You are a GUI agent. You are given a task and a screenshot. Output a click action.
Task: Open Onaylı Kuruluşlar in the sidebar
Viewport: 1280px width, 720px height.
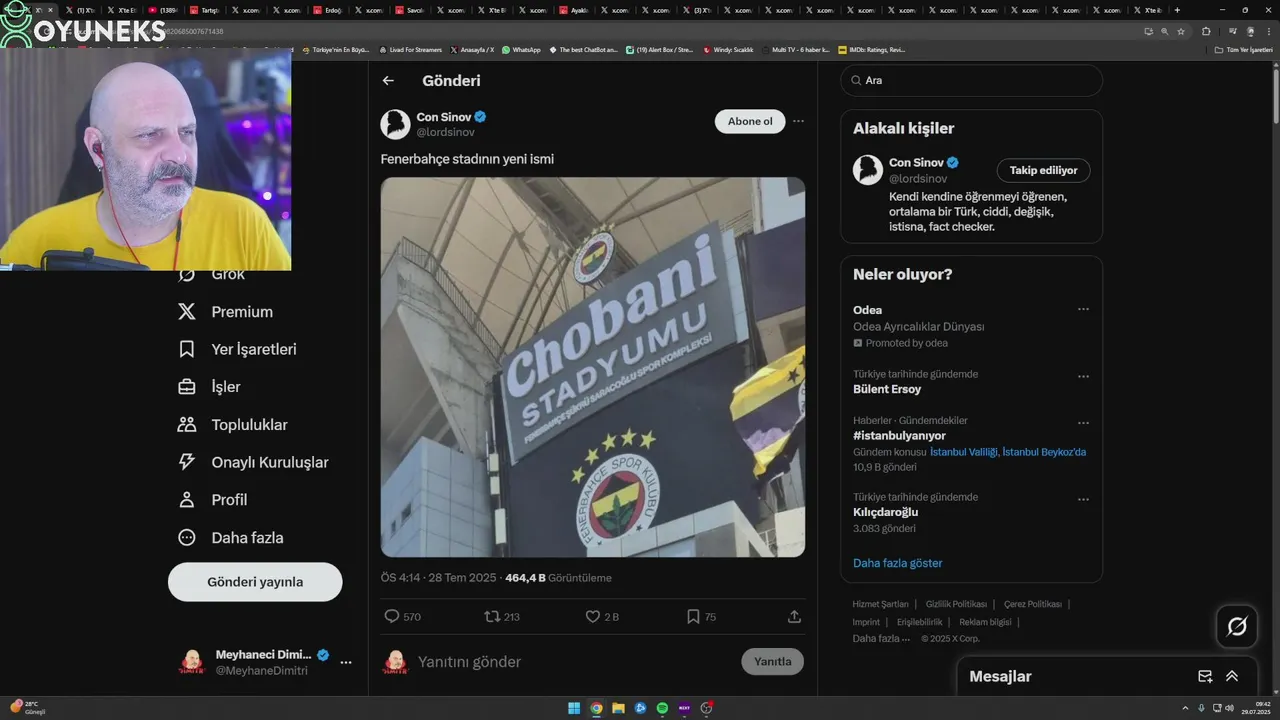point(253,462)
